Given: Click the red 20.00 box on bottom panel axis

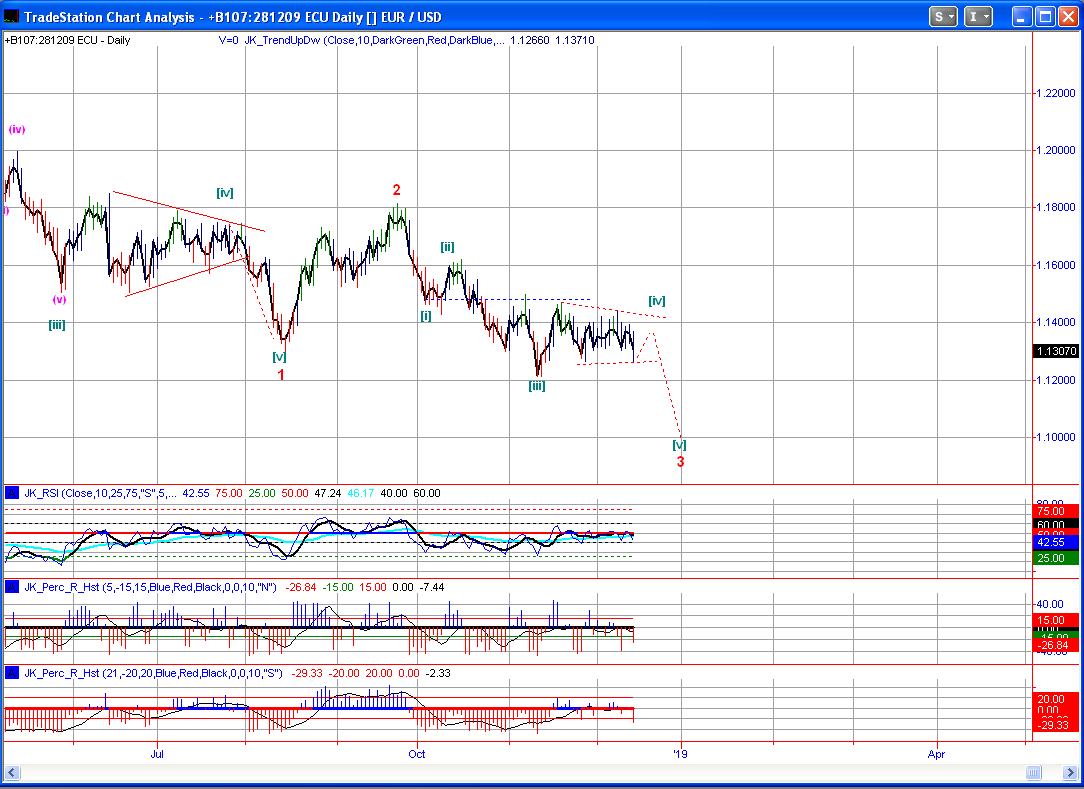Looking at the screenshot, I should [x=1056, y=699].
